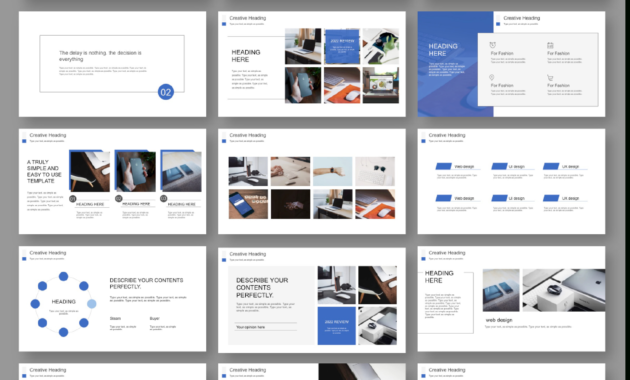Click the 'Steam' label on the diagram slide
Image resolution: width=630 pixels, height=380 pixels.
115,319
